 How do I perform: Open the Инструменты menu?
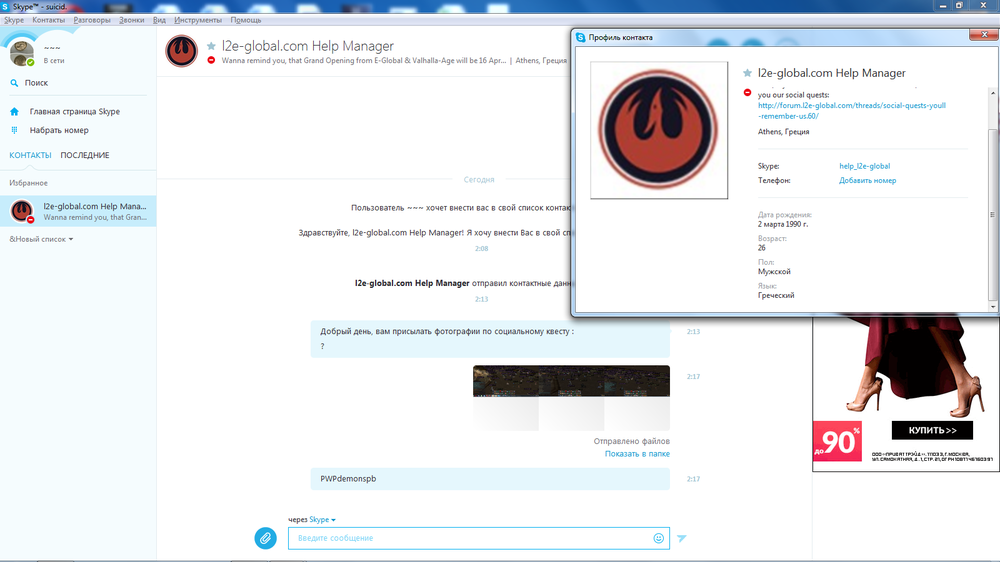pos(198,20)
